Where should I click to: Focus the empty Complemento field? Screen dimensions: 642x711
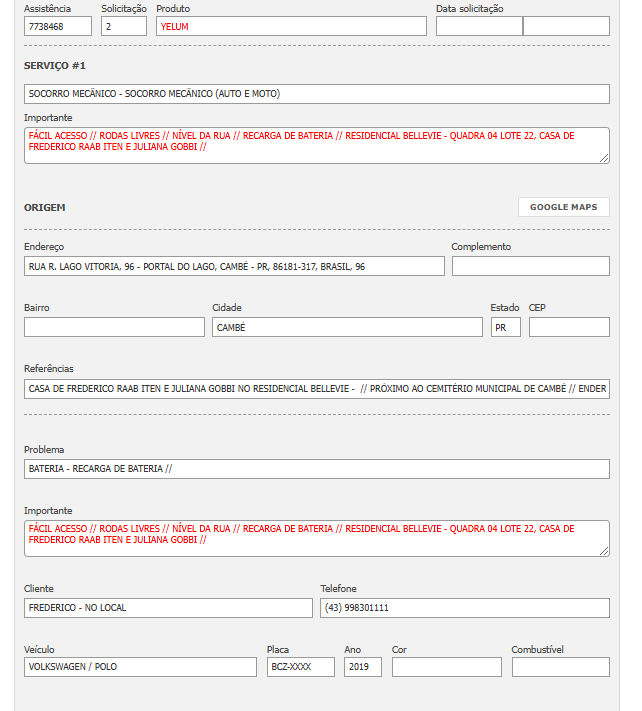(530, 266)
